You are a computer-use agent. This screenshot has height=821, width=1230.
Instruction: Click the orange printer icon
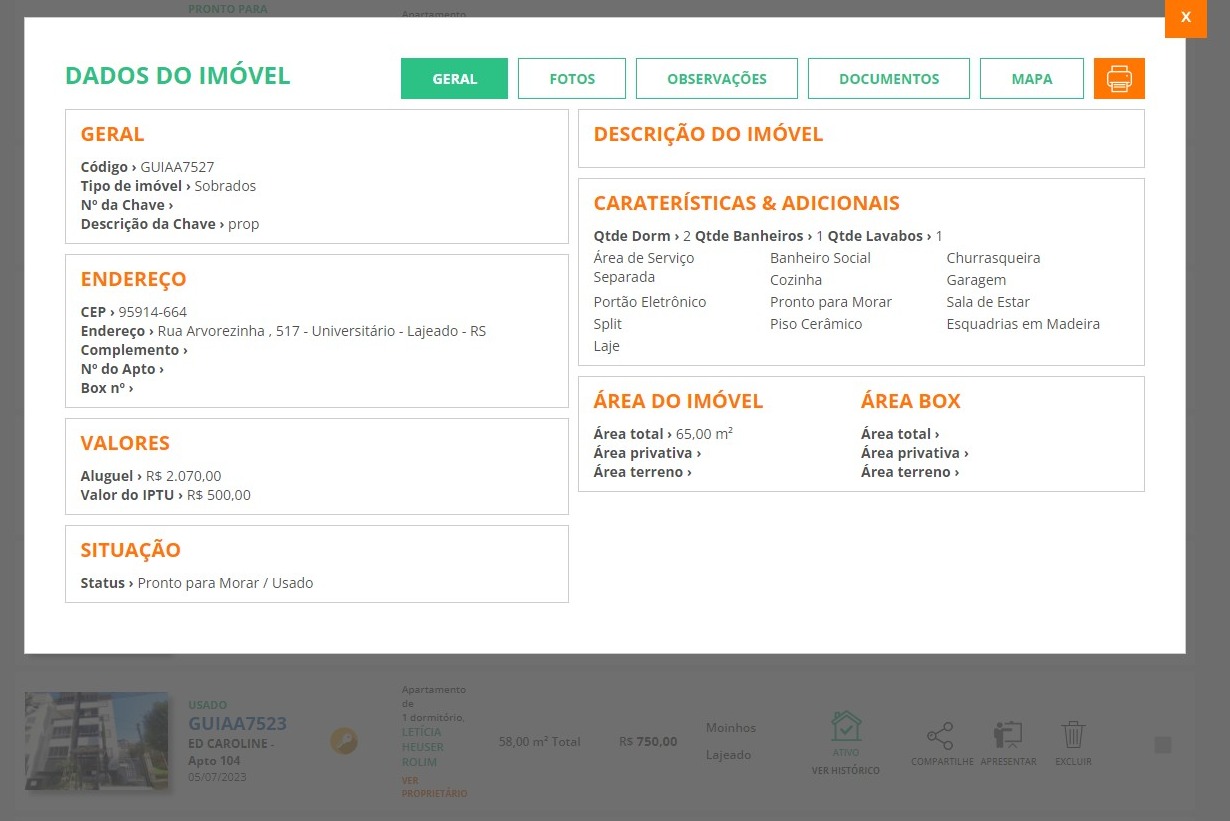pos(1119,79)
